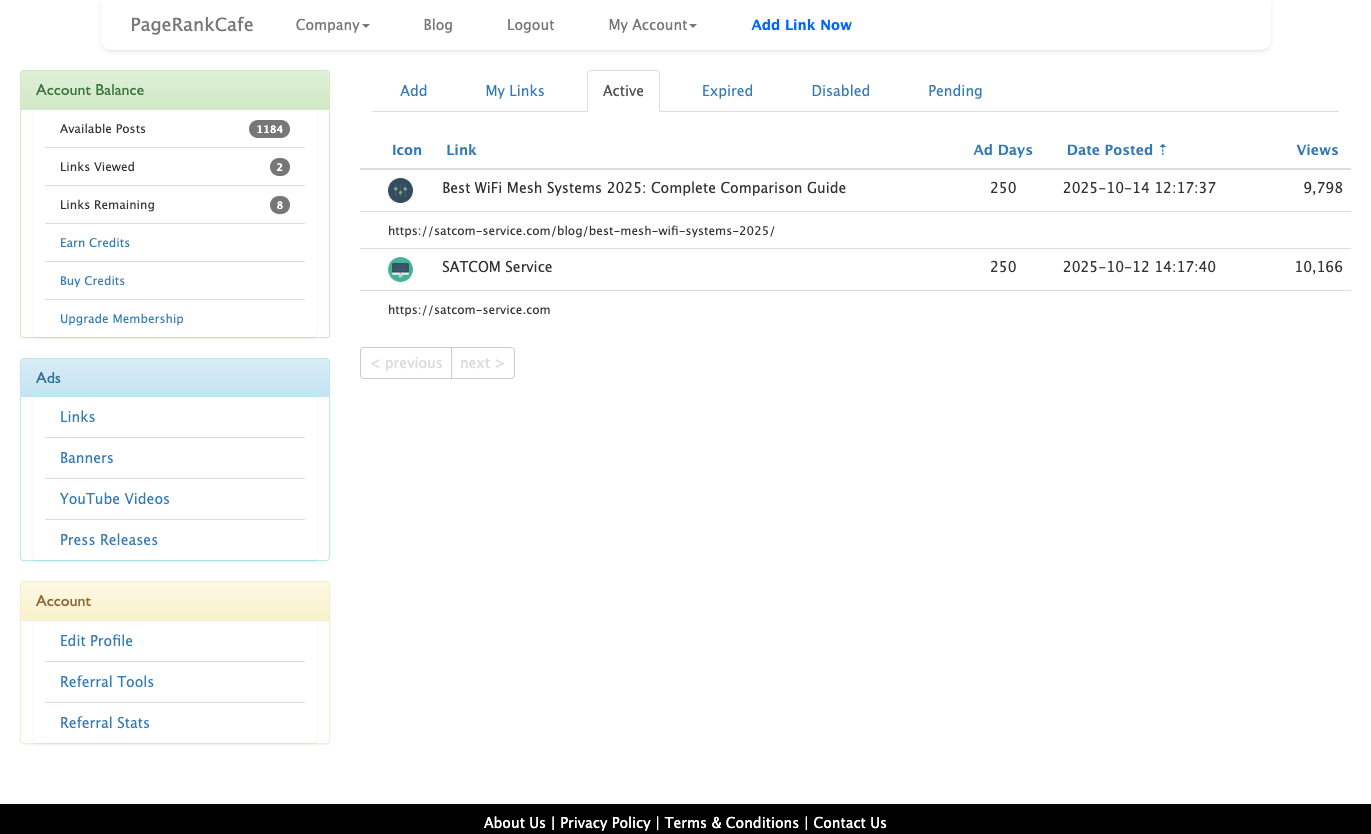Open the My Links tab
The height and width of the screenshot is (834, 1371).
(514, 90)
